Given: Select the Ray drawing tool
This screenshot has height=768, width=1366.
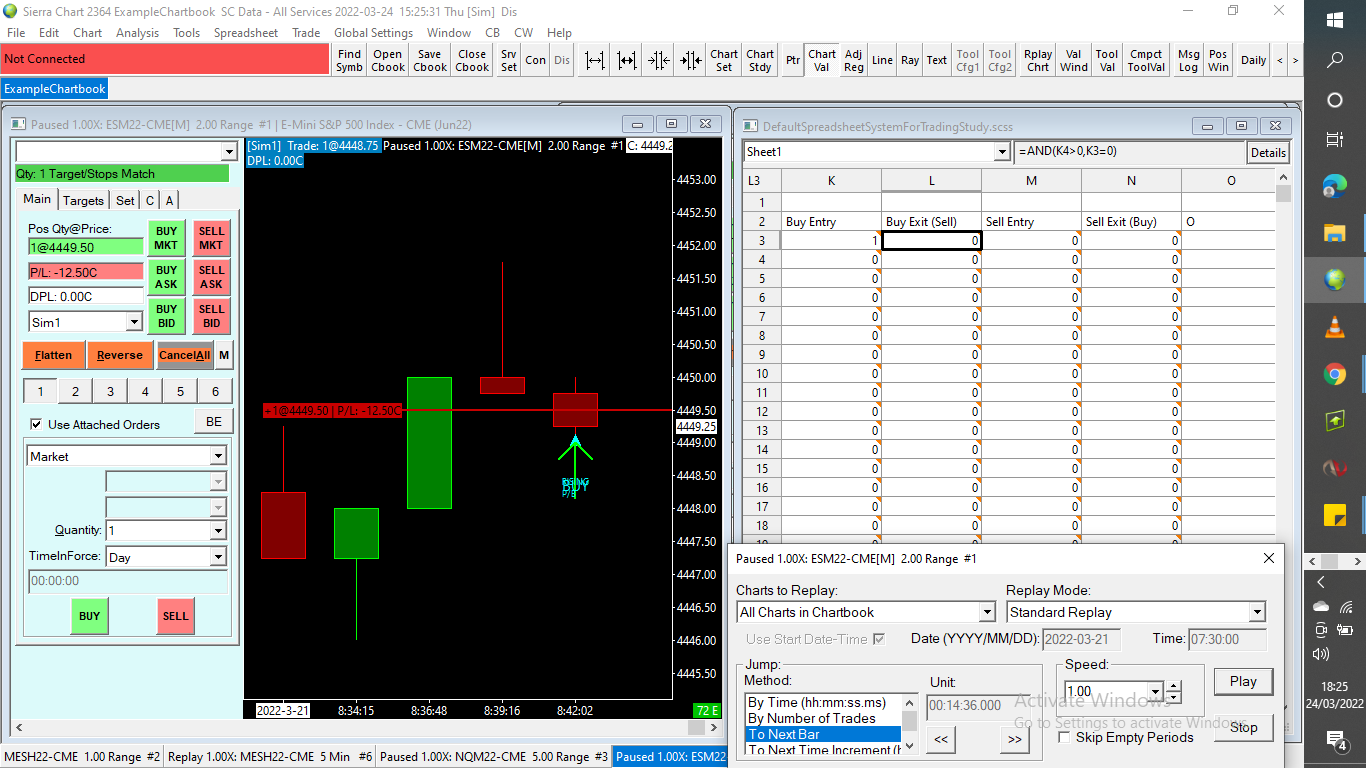Looking at the screenshot, I should [x=910, y=60].
